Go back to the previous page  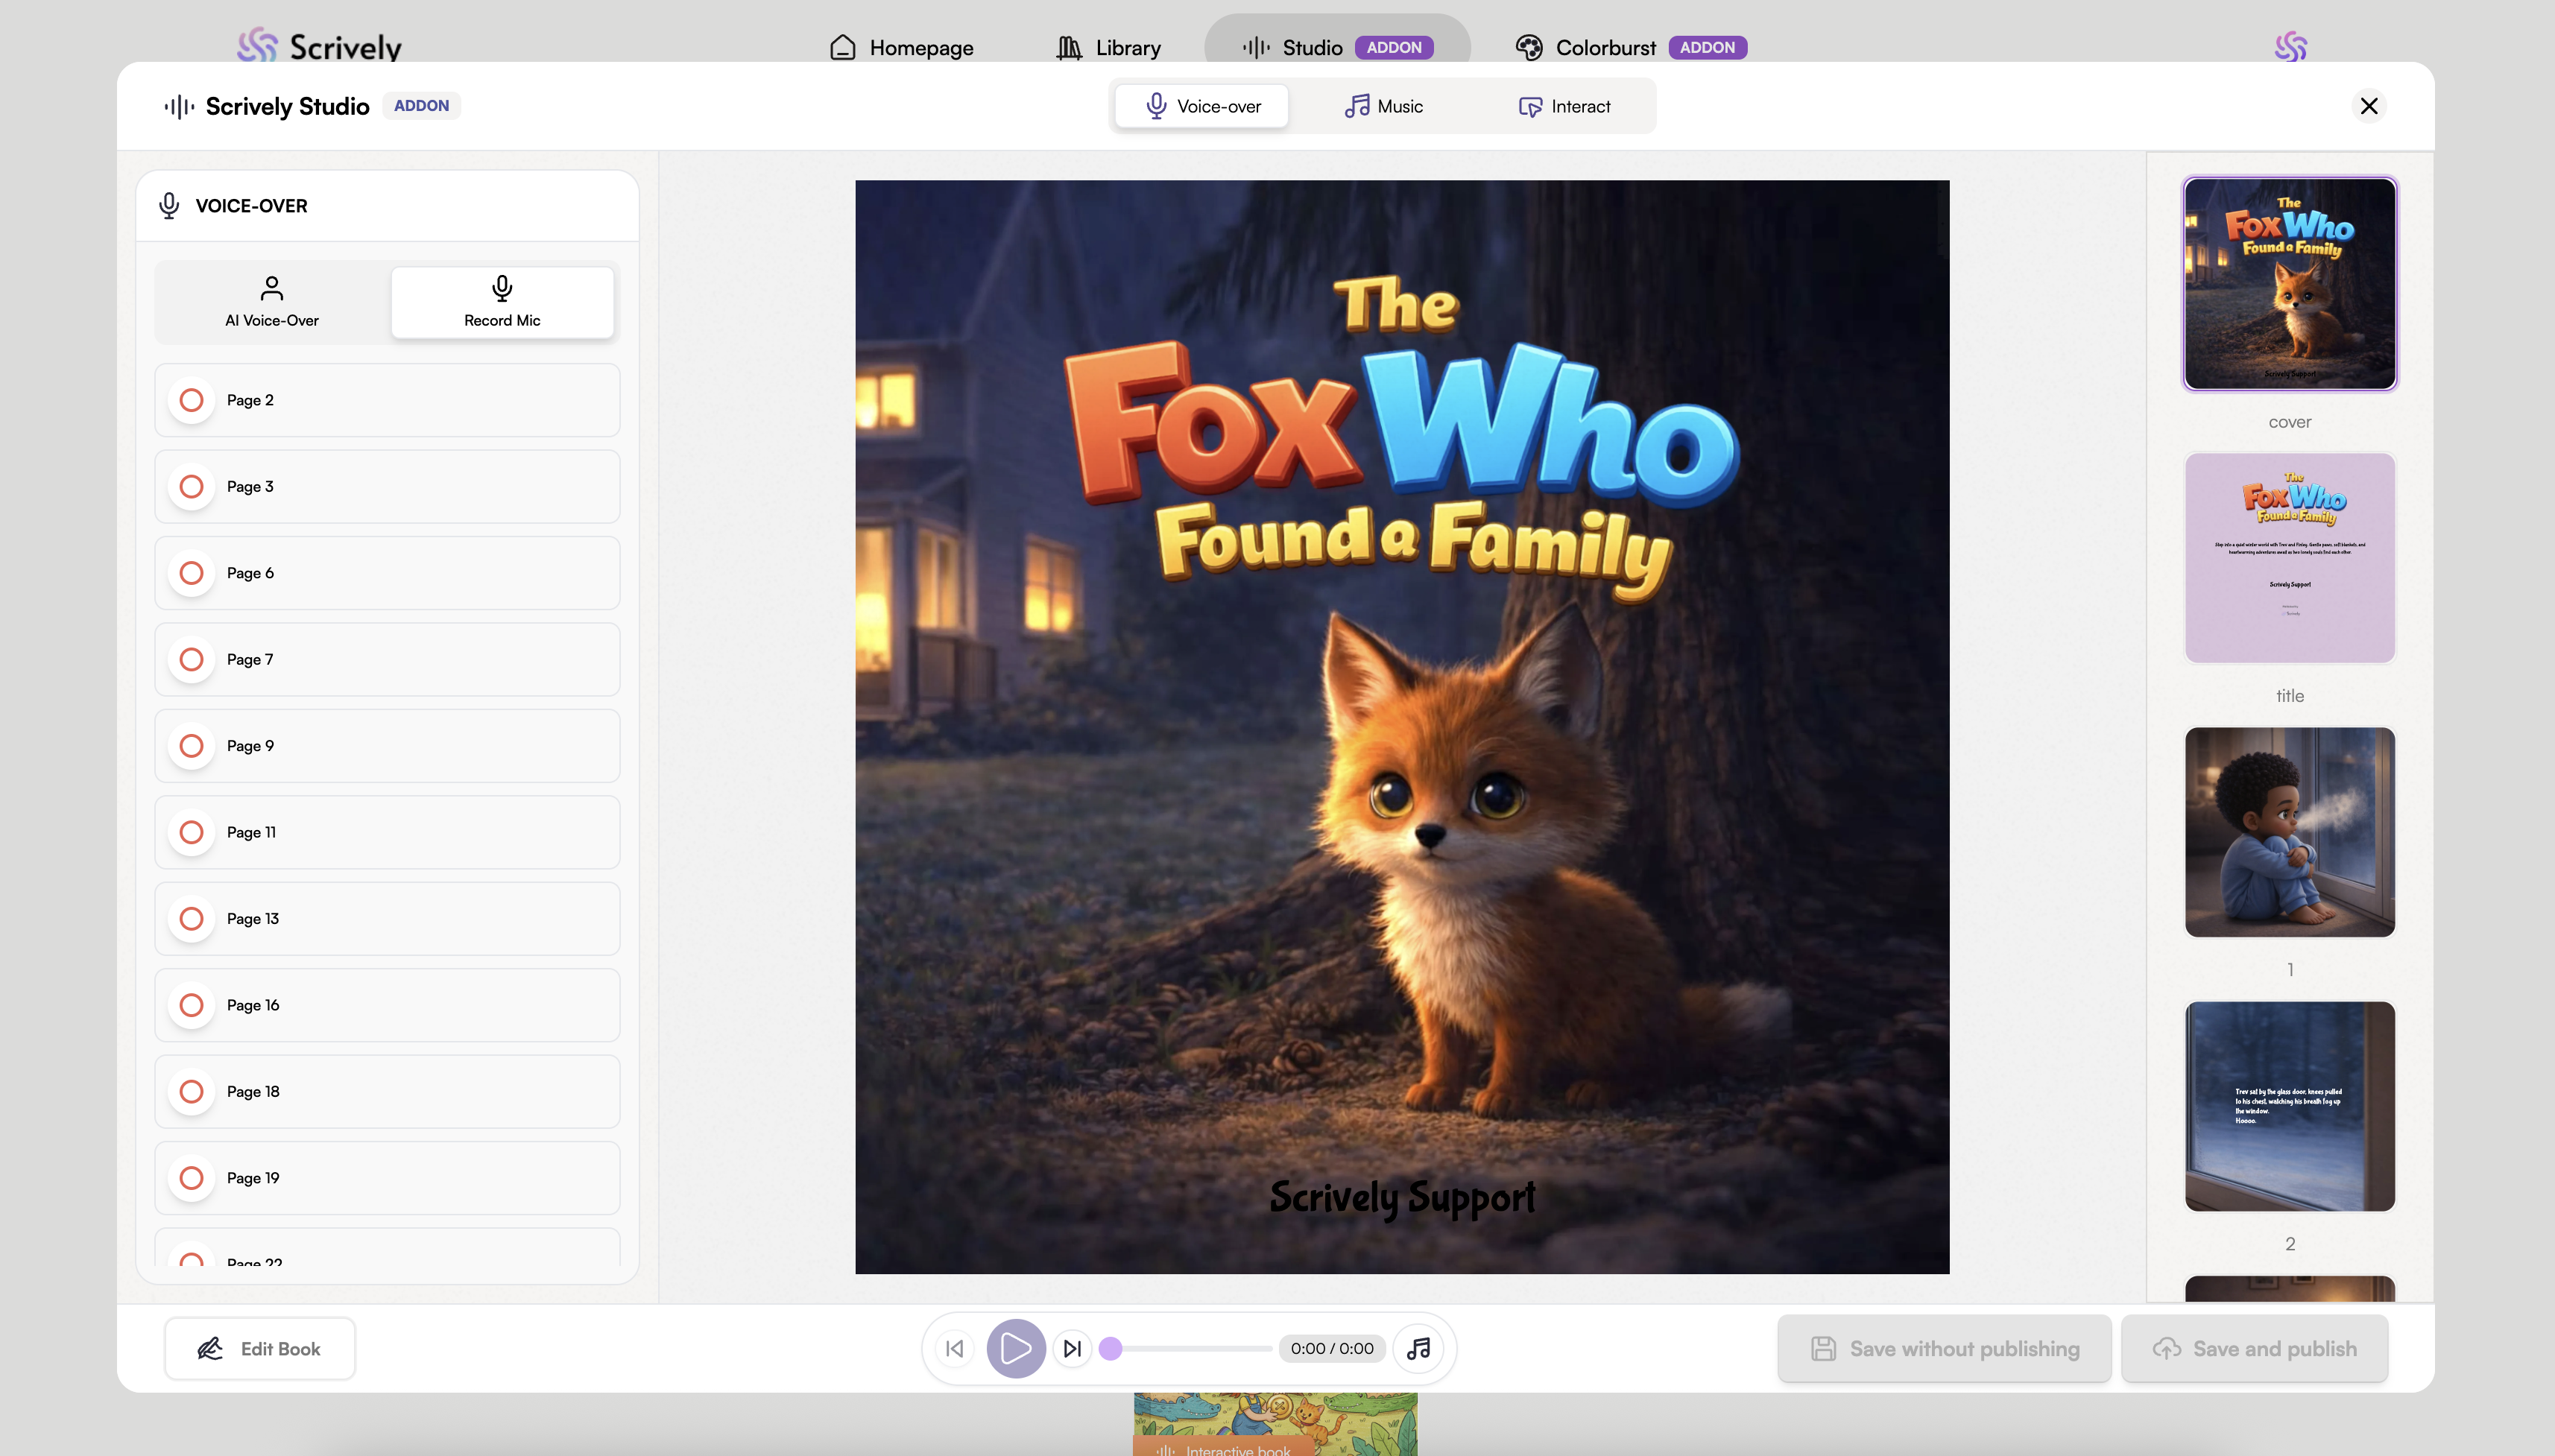[x=955, y=1348]
